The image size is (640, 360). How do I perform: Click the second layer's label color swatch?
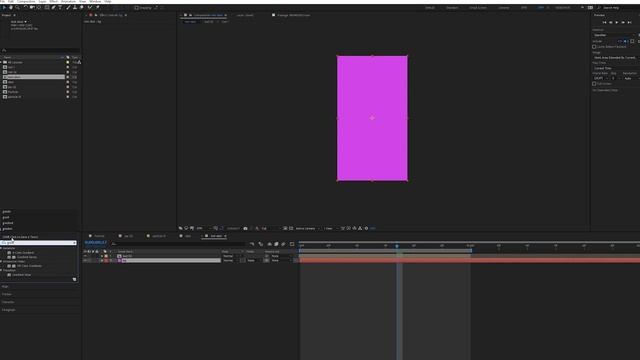[106, 260]
